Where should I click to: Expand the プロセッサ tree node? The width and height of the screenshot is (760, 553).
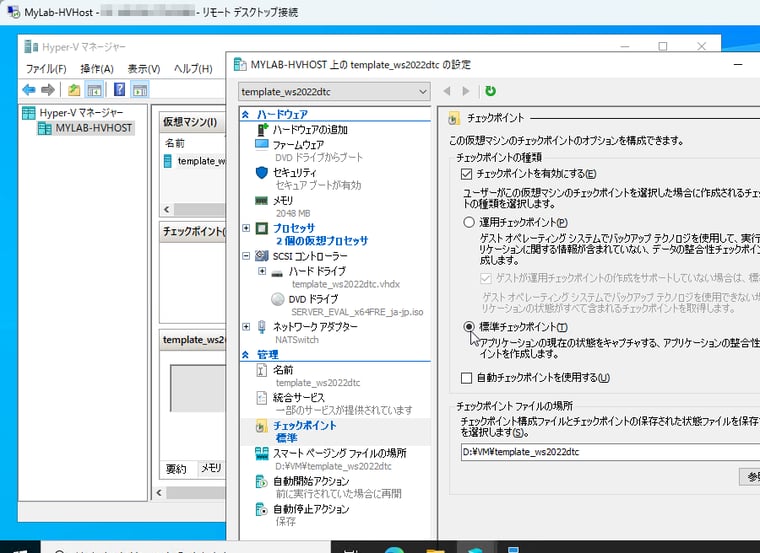[246, 227]
